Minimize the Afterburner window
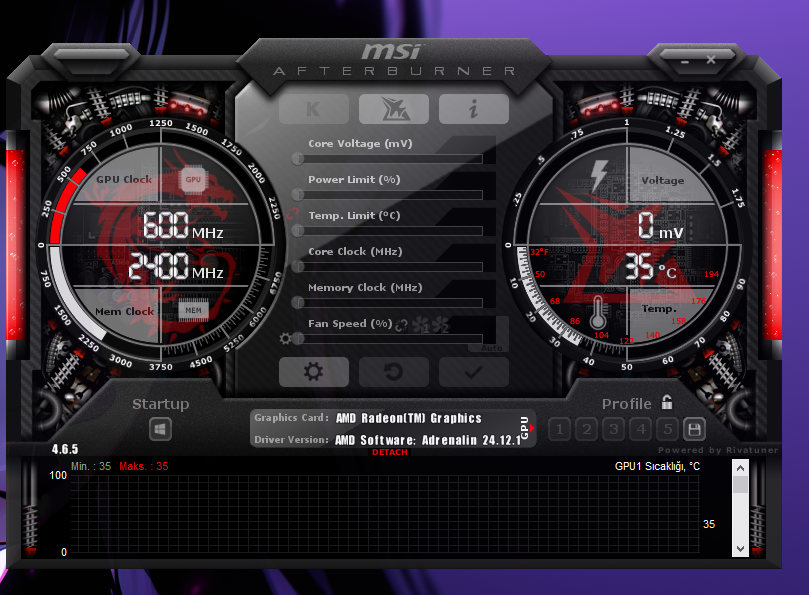 coord(685,61)
